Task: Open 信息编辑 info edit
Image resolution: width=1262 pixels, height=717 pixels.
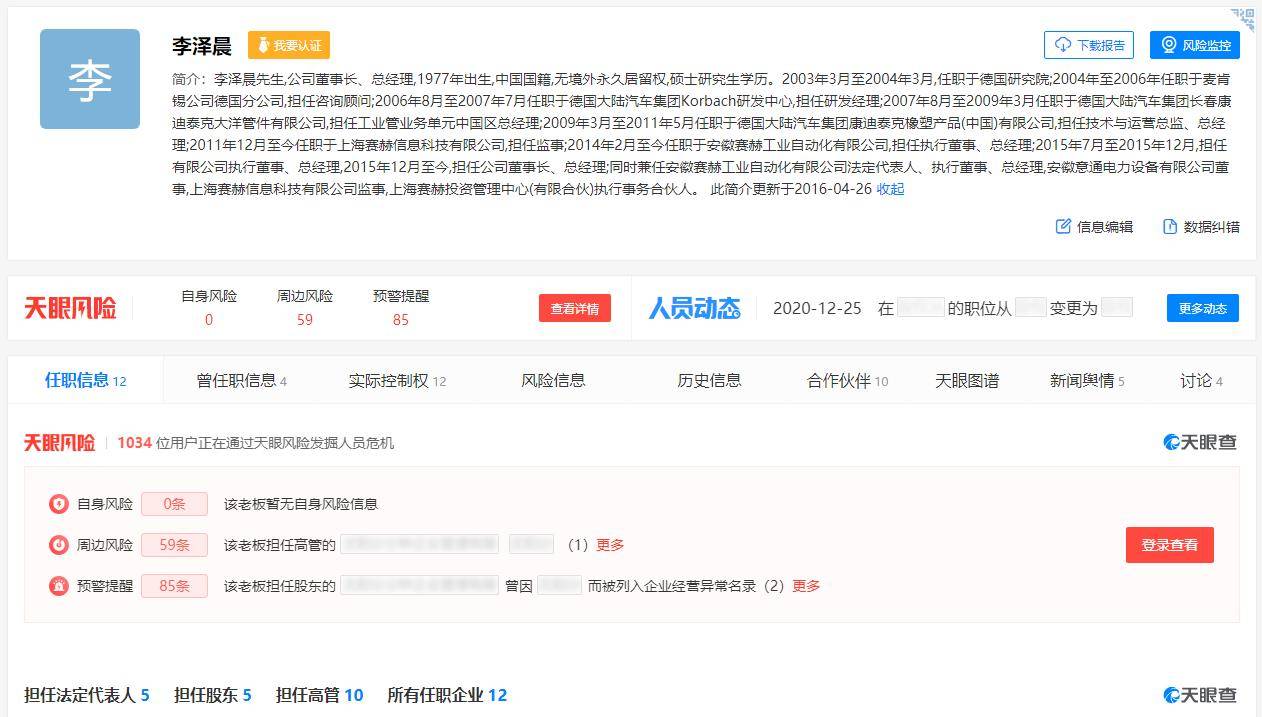Action: pyautogui.click(x=1094, y=227)
